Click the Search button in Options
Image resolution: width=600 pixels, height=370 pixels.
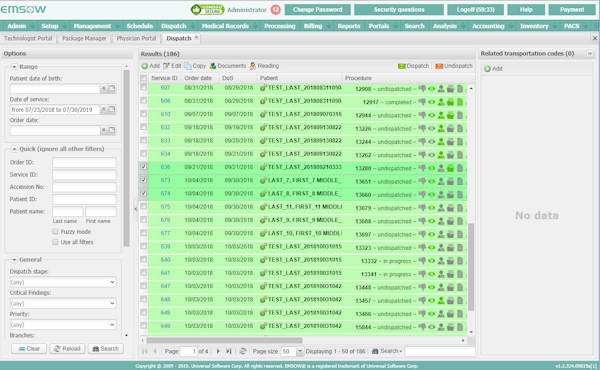click(106, 349)
